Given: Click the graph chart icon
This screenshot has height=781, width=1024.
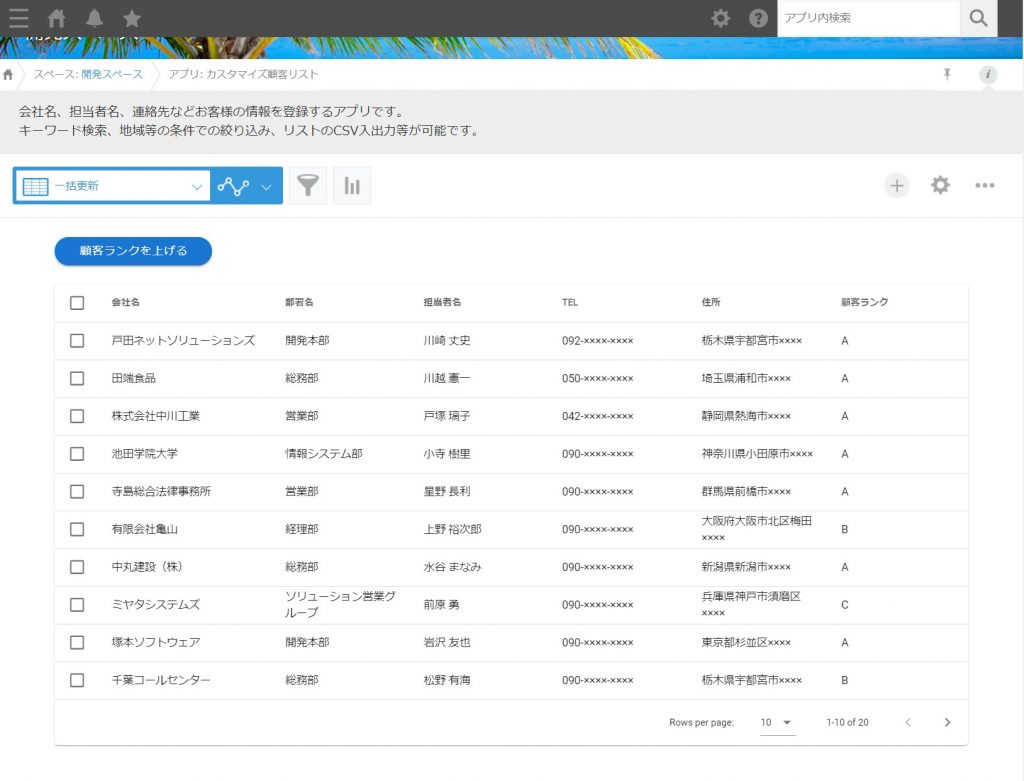Looking at the screenshot, I should [x=233, y=186].
